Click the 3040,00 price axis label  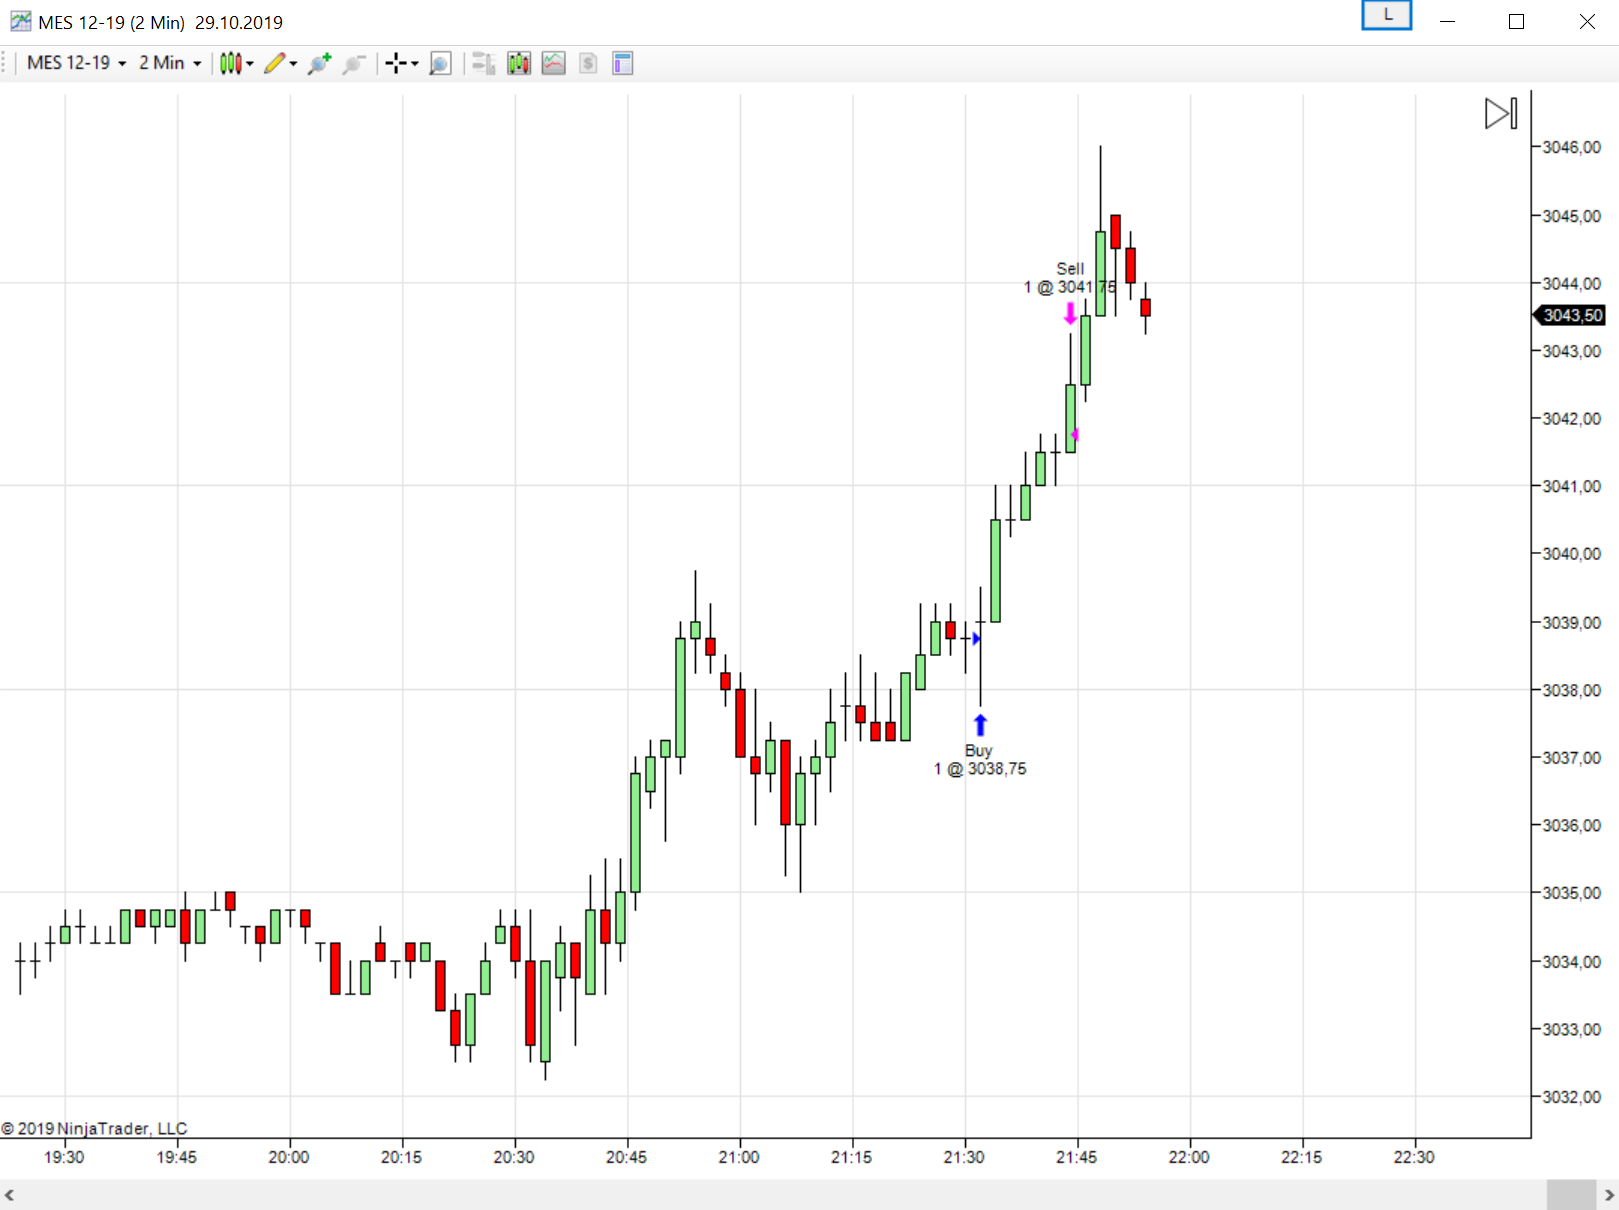pos(1571,554)
